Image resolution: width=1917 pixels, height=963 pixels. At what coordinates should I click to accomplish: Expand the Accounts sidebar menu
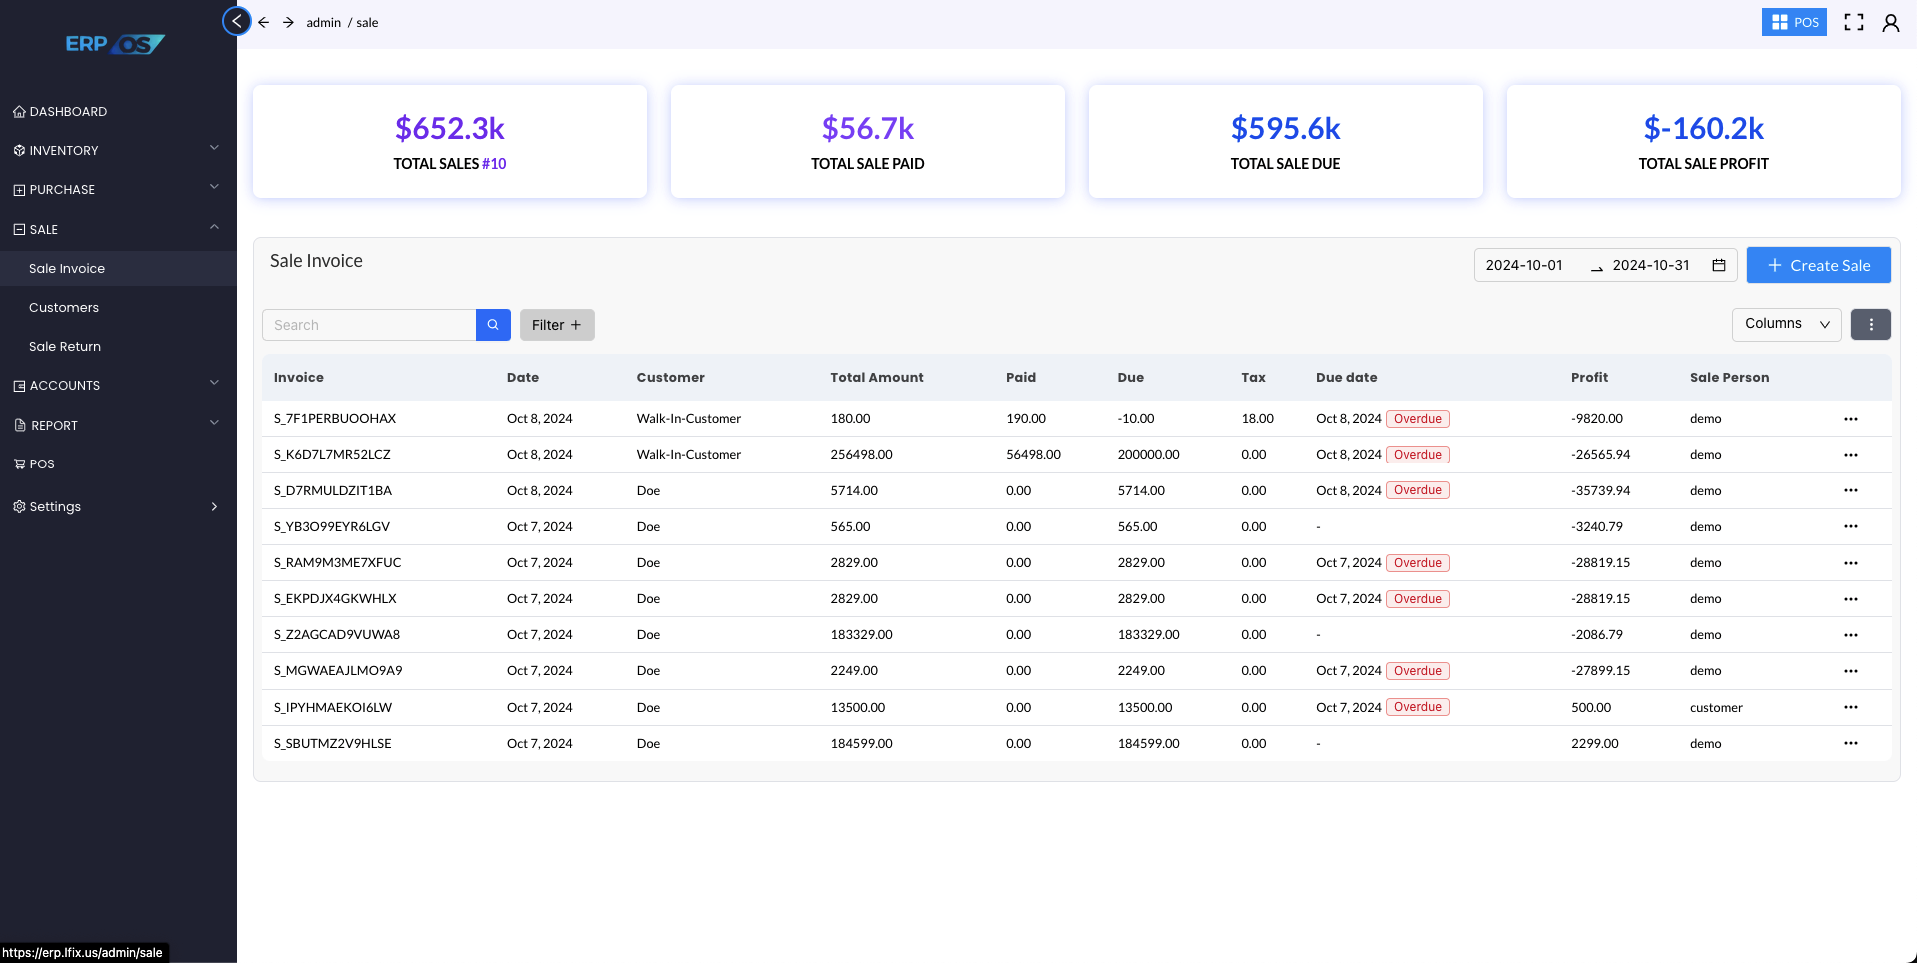click(x=117, y=385)
